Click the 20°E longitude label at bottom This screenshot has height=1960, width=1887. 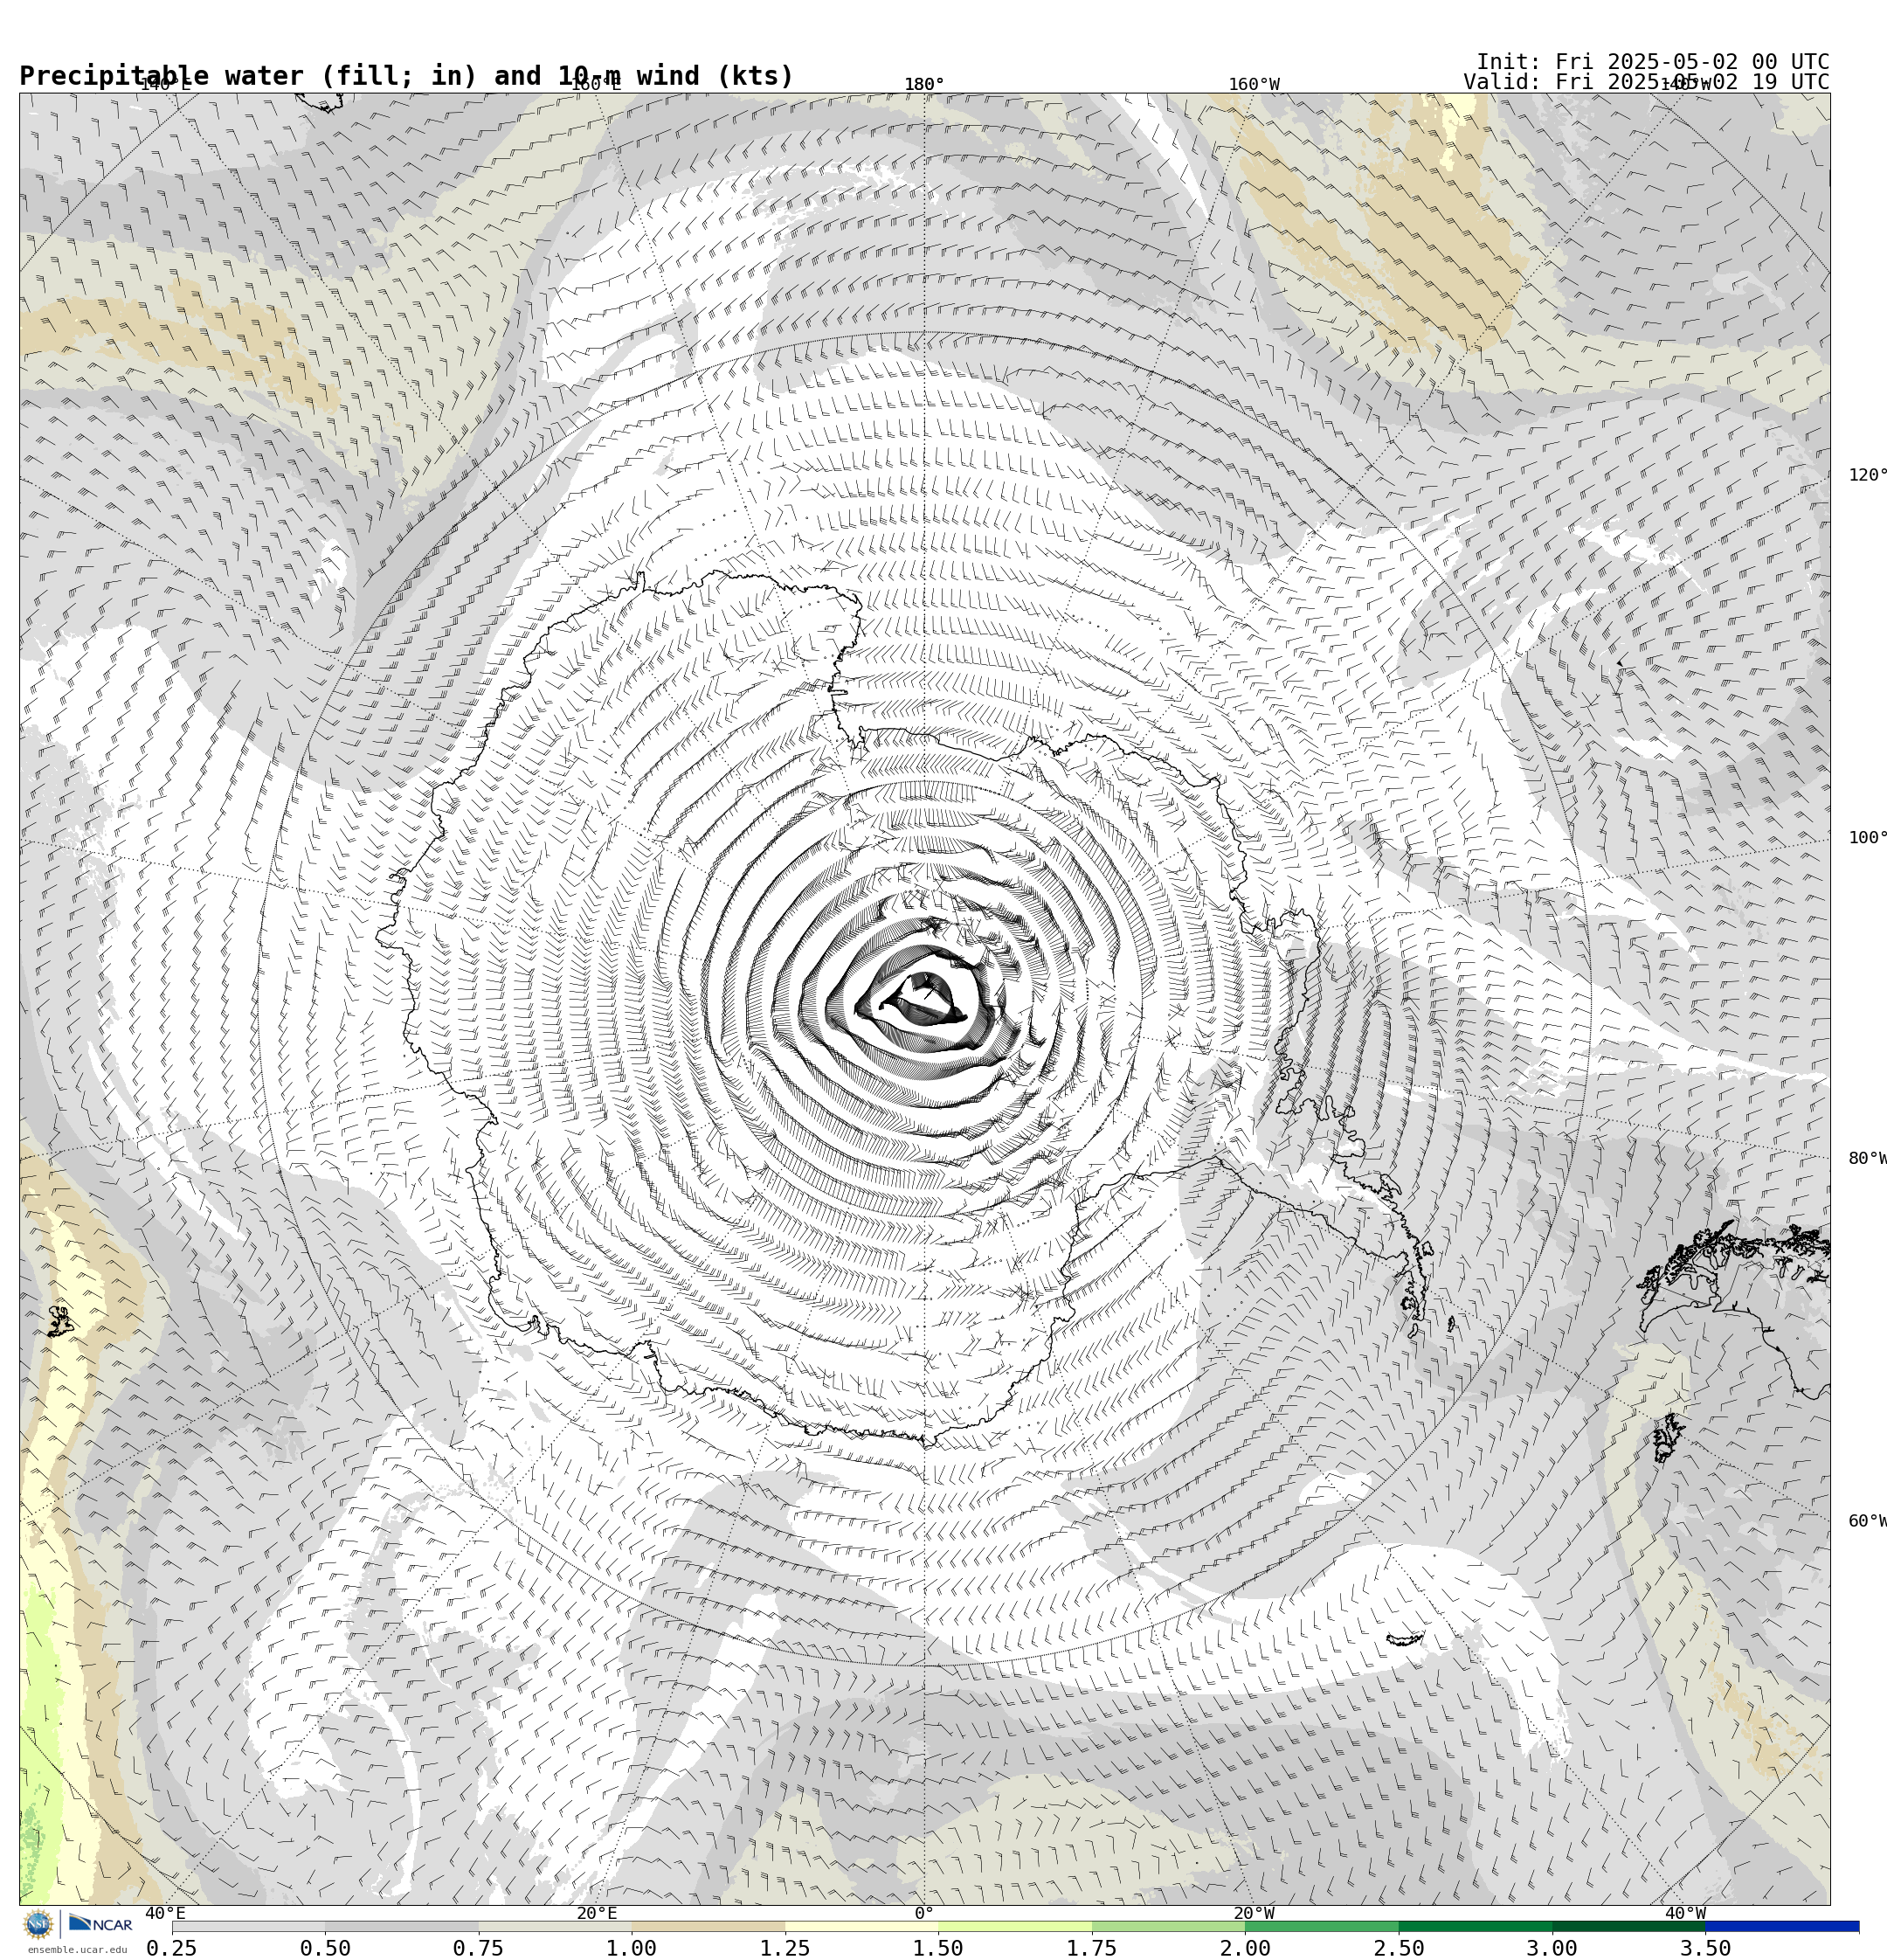pos(596,1913)
